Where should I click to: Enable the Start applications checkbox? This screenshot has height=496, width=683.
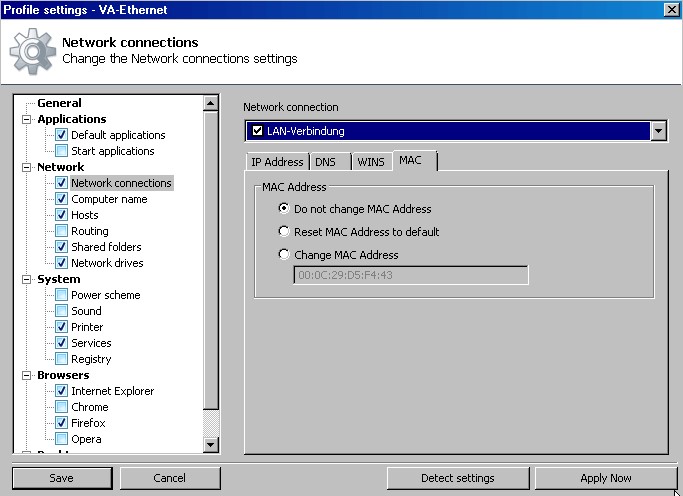click(61, 151)
